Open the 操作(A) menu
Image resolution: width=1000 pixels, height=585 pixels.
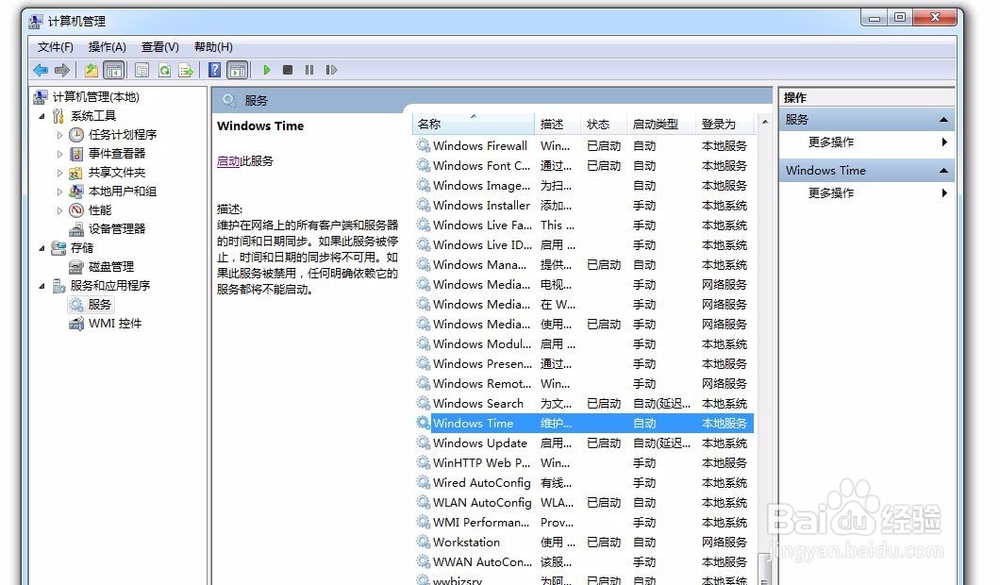(107, 47)
